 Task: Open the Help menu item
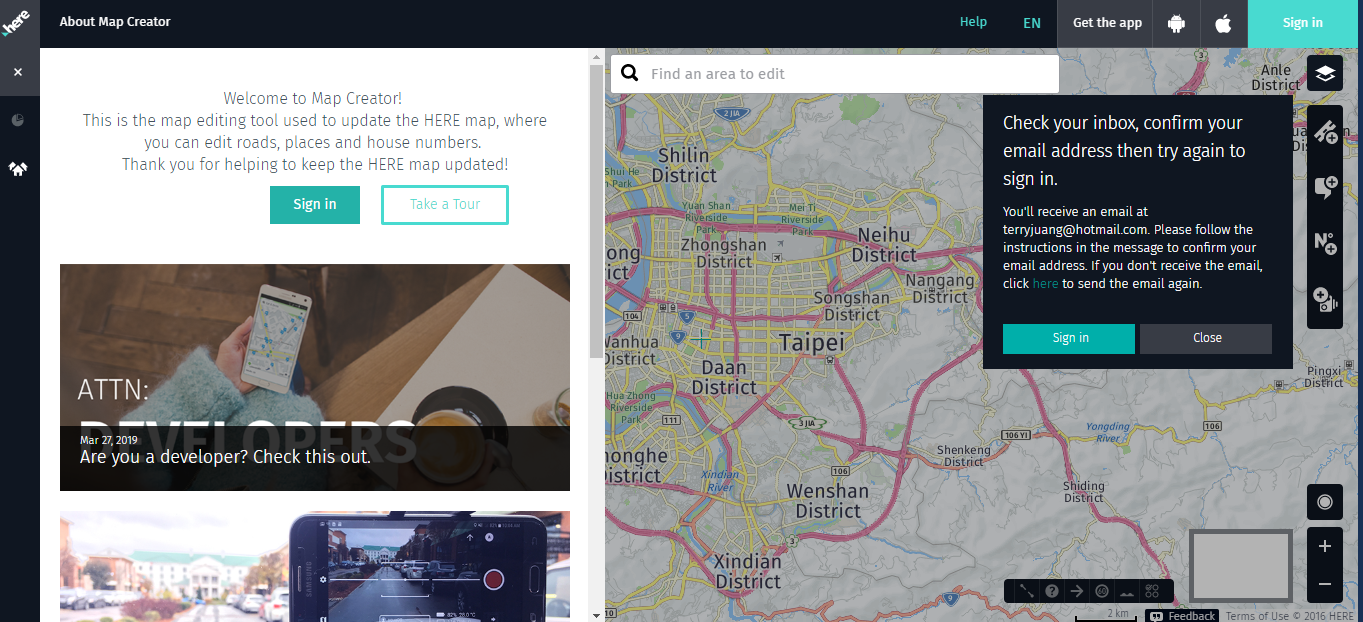(973, 22)
